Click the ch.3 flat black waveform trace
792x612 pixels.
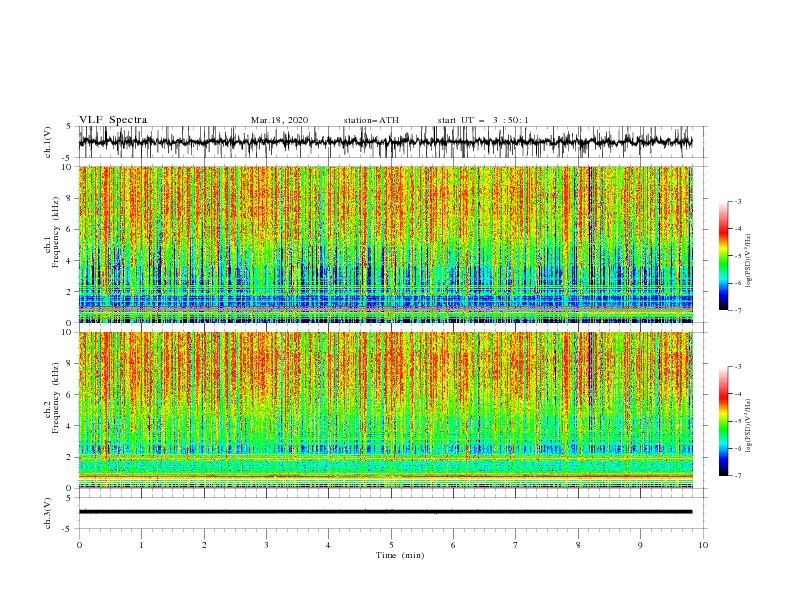point(385,512)
